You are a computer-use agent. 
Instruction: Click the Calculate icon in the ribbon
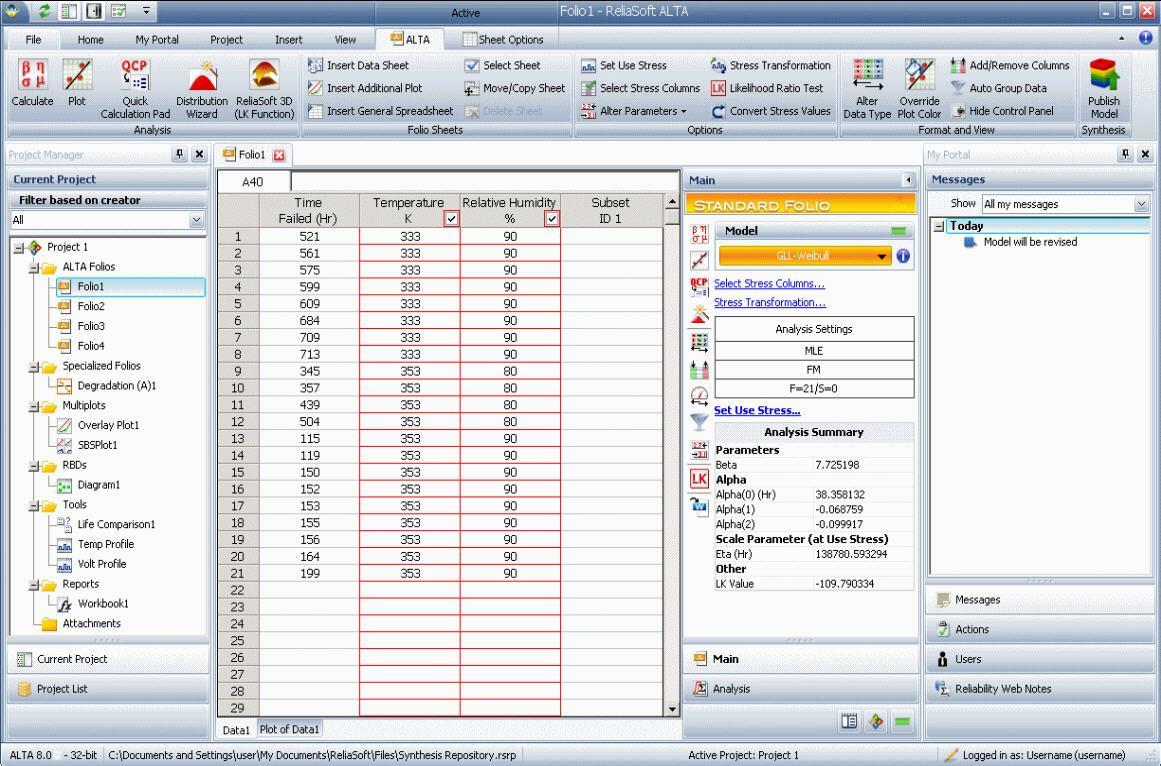pos(33,82)
